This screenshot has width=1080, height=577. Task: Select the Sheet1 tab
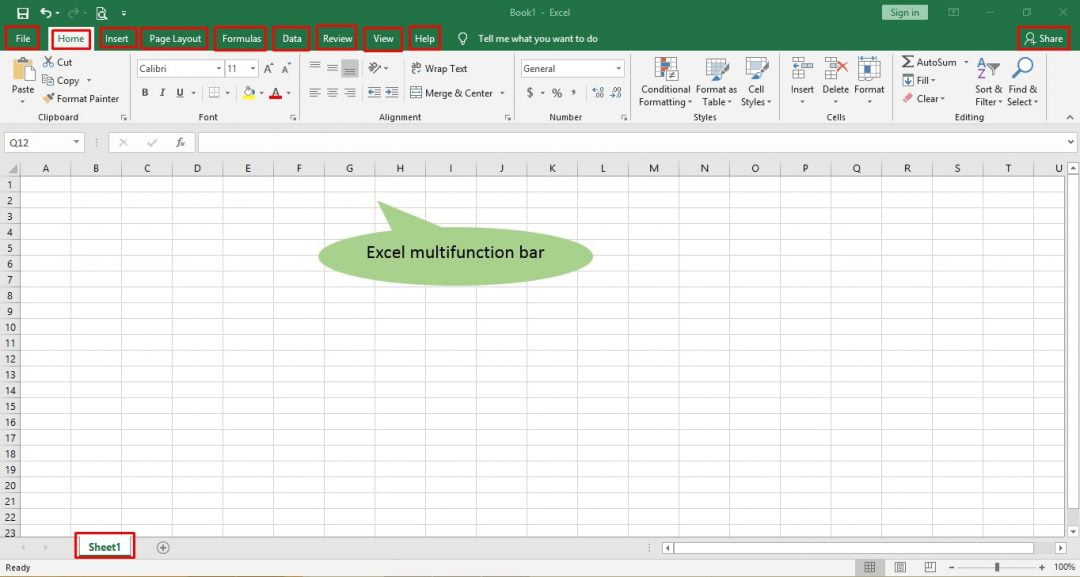[105, 546]
